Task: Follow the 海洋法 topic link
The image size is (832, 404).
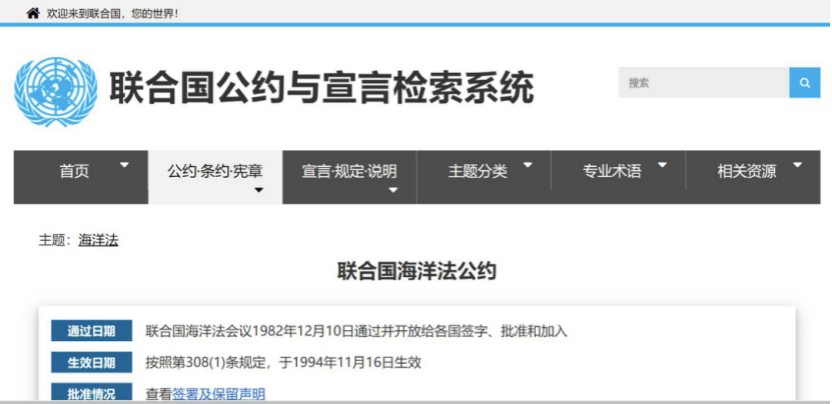Action: tap(98, 240)
